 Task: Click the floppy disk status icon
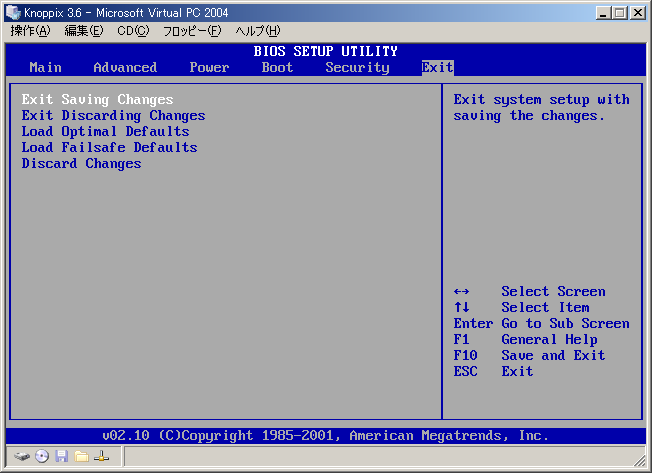62,456
